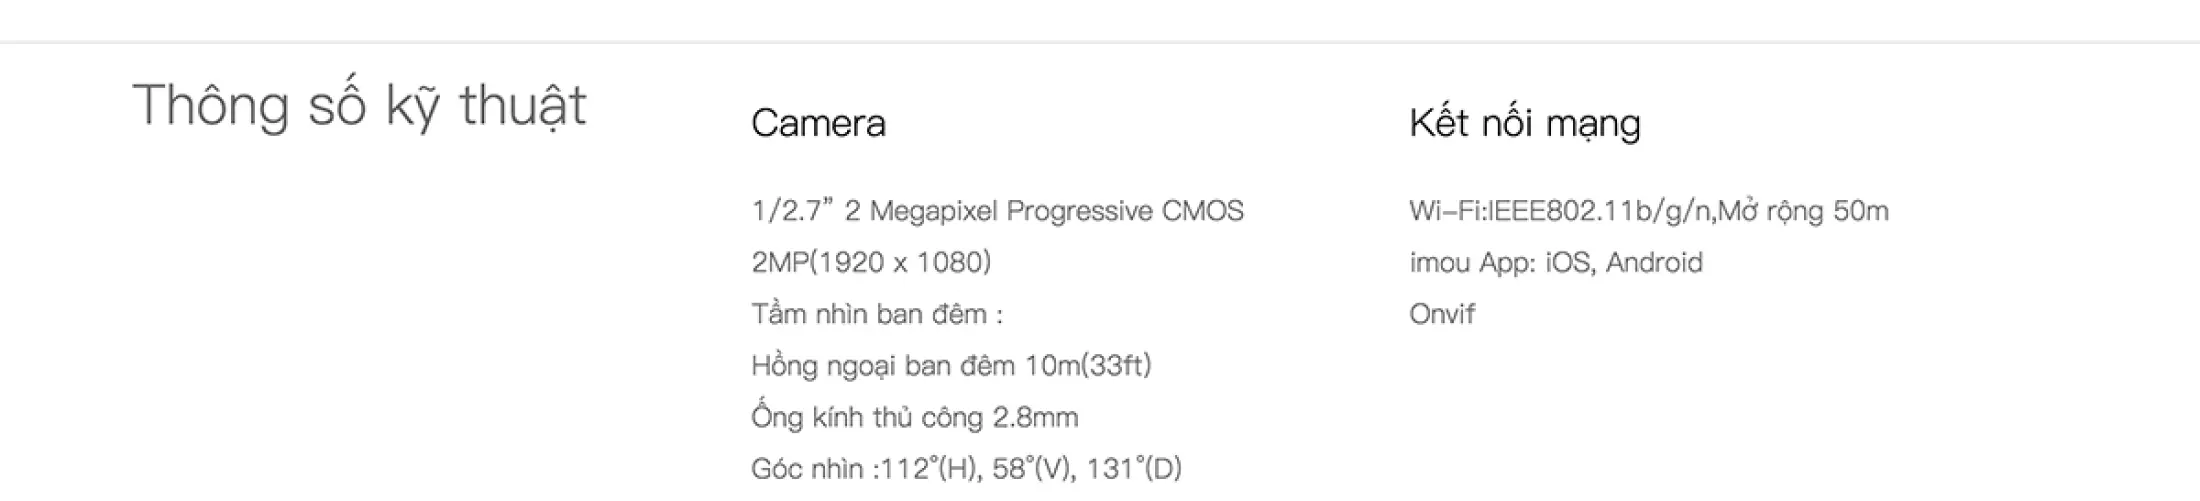
Task: Select the '1/2.7" 2 Megapixel Progressive CMOS' line
Action: coord(997,211)
